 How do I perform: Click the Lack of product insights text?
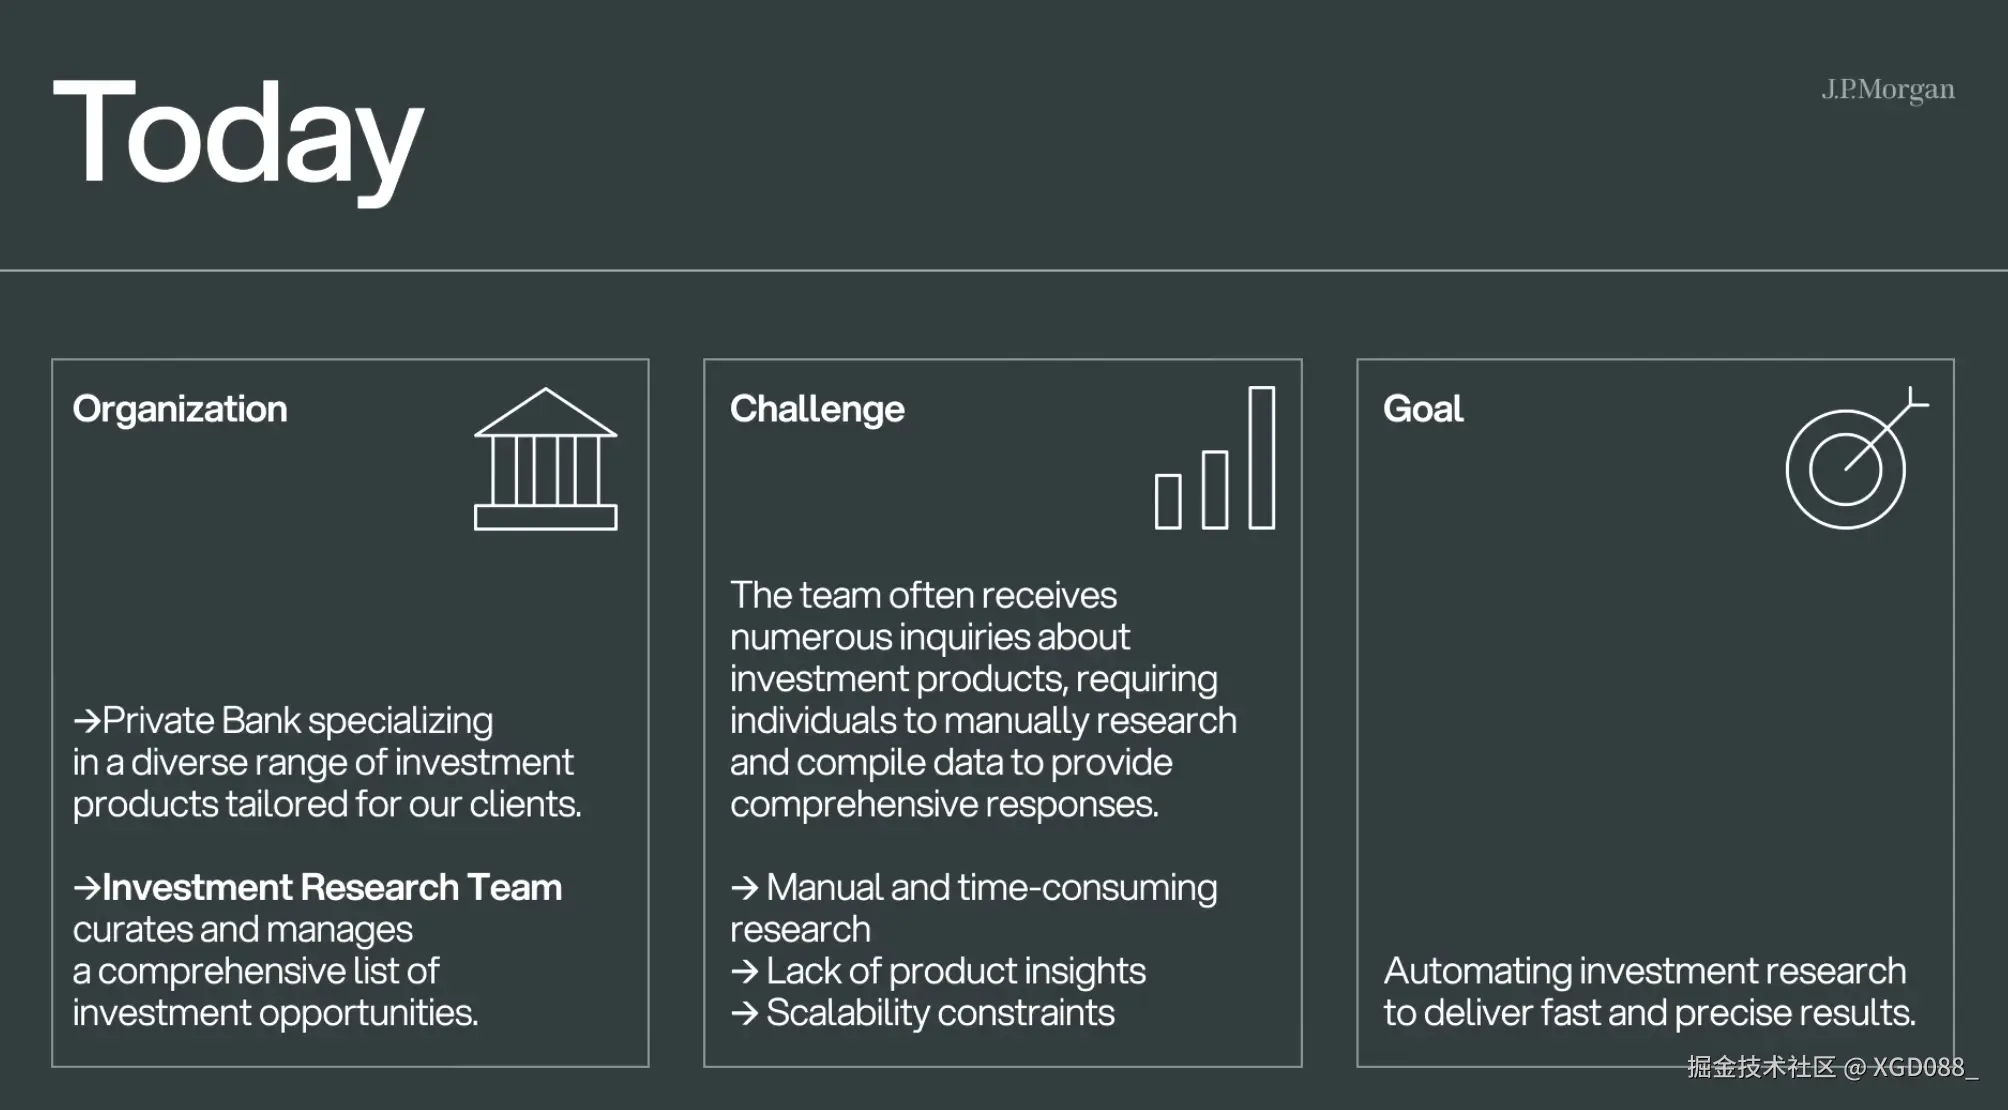coord(956,971)
